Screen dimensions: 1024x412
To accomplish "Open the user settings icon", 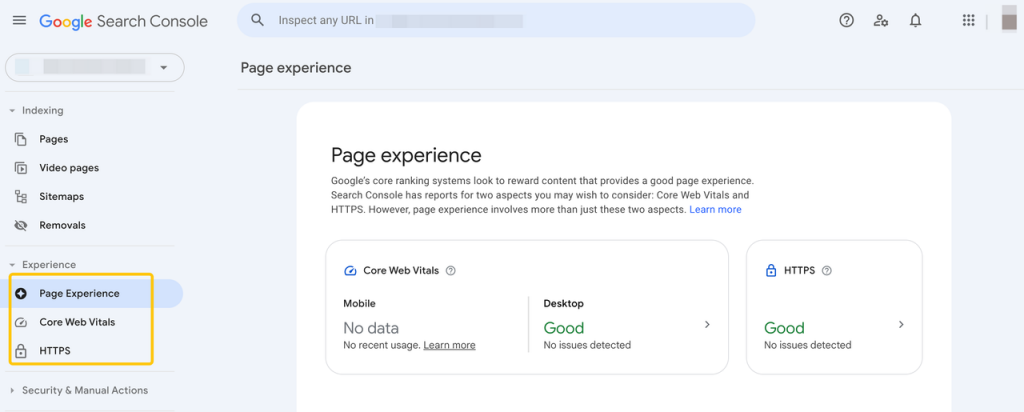I will tap(881, 20).
